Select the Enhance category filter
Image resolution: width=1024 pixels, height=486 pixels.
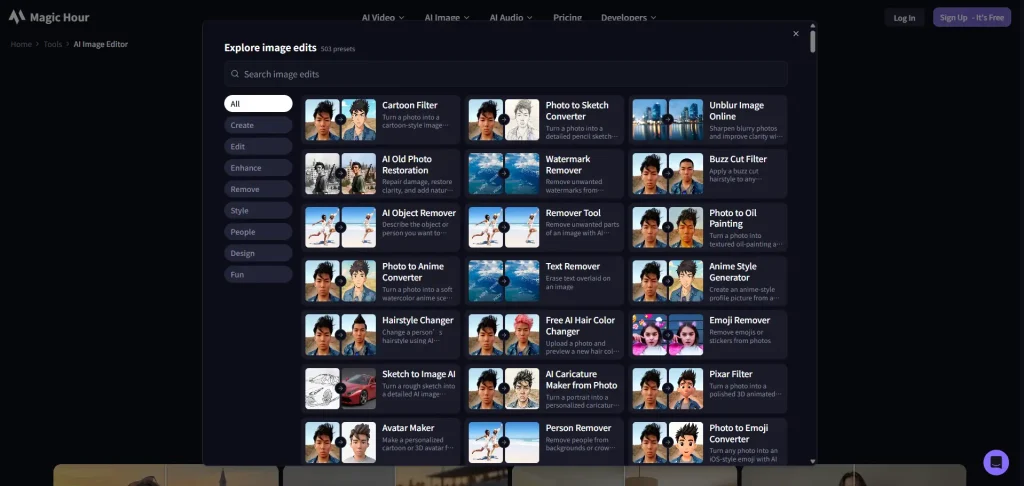pos(258,168)
